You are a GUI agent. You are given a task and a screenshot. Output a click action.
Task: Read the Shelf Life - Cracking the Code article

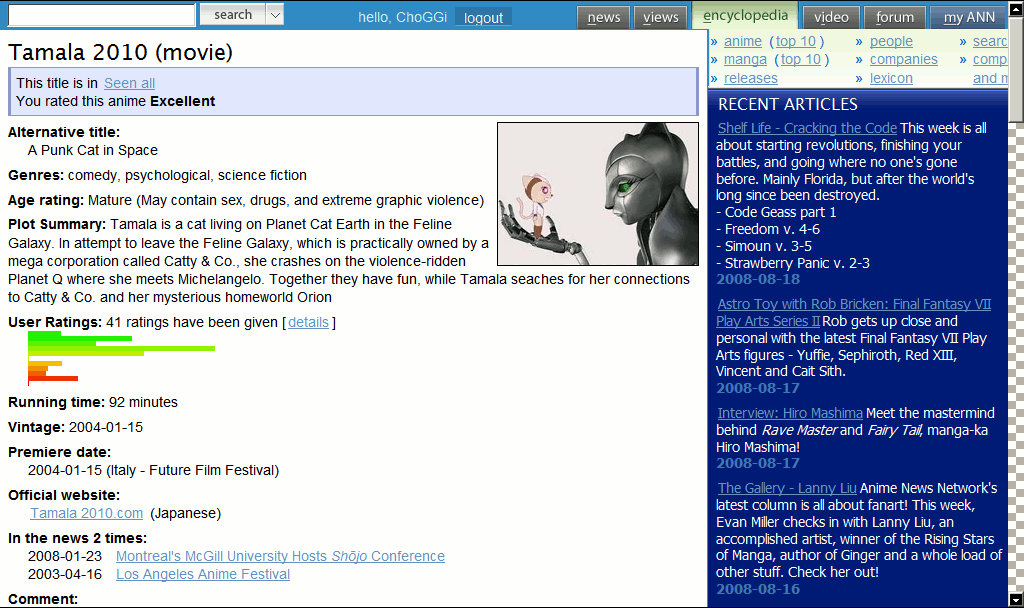click(805, 127)
